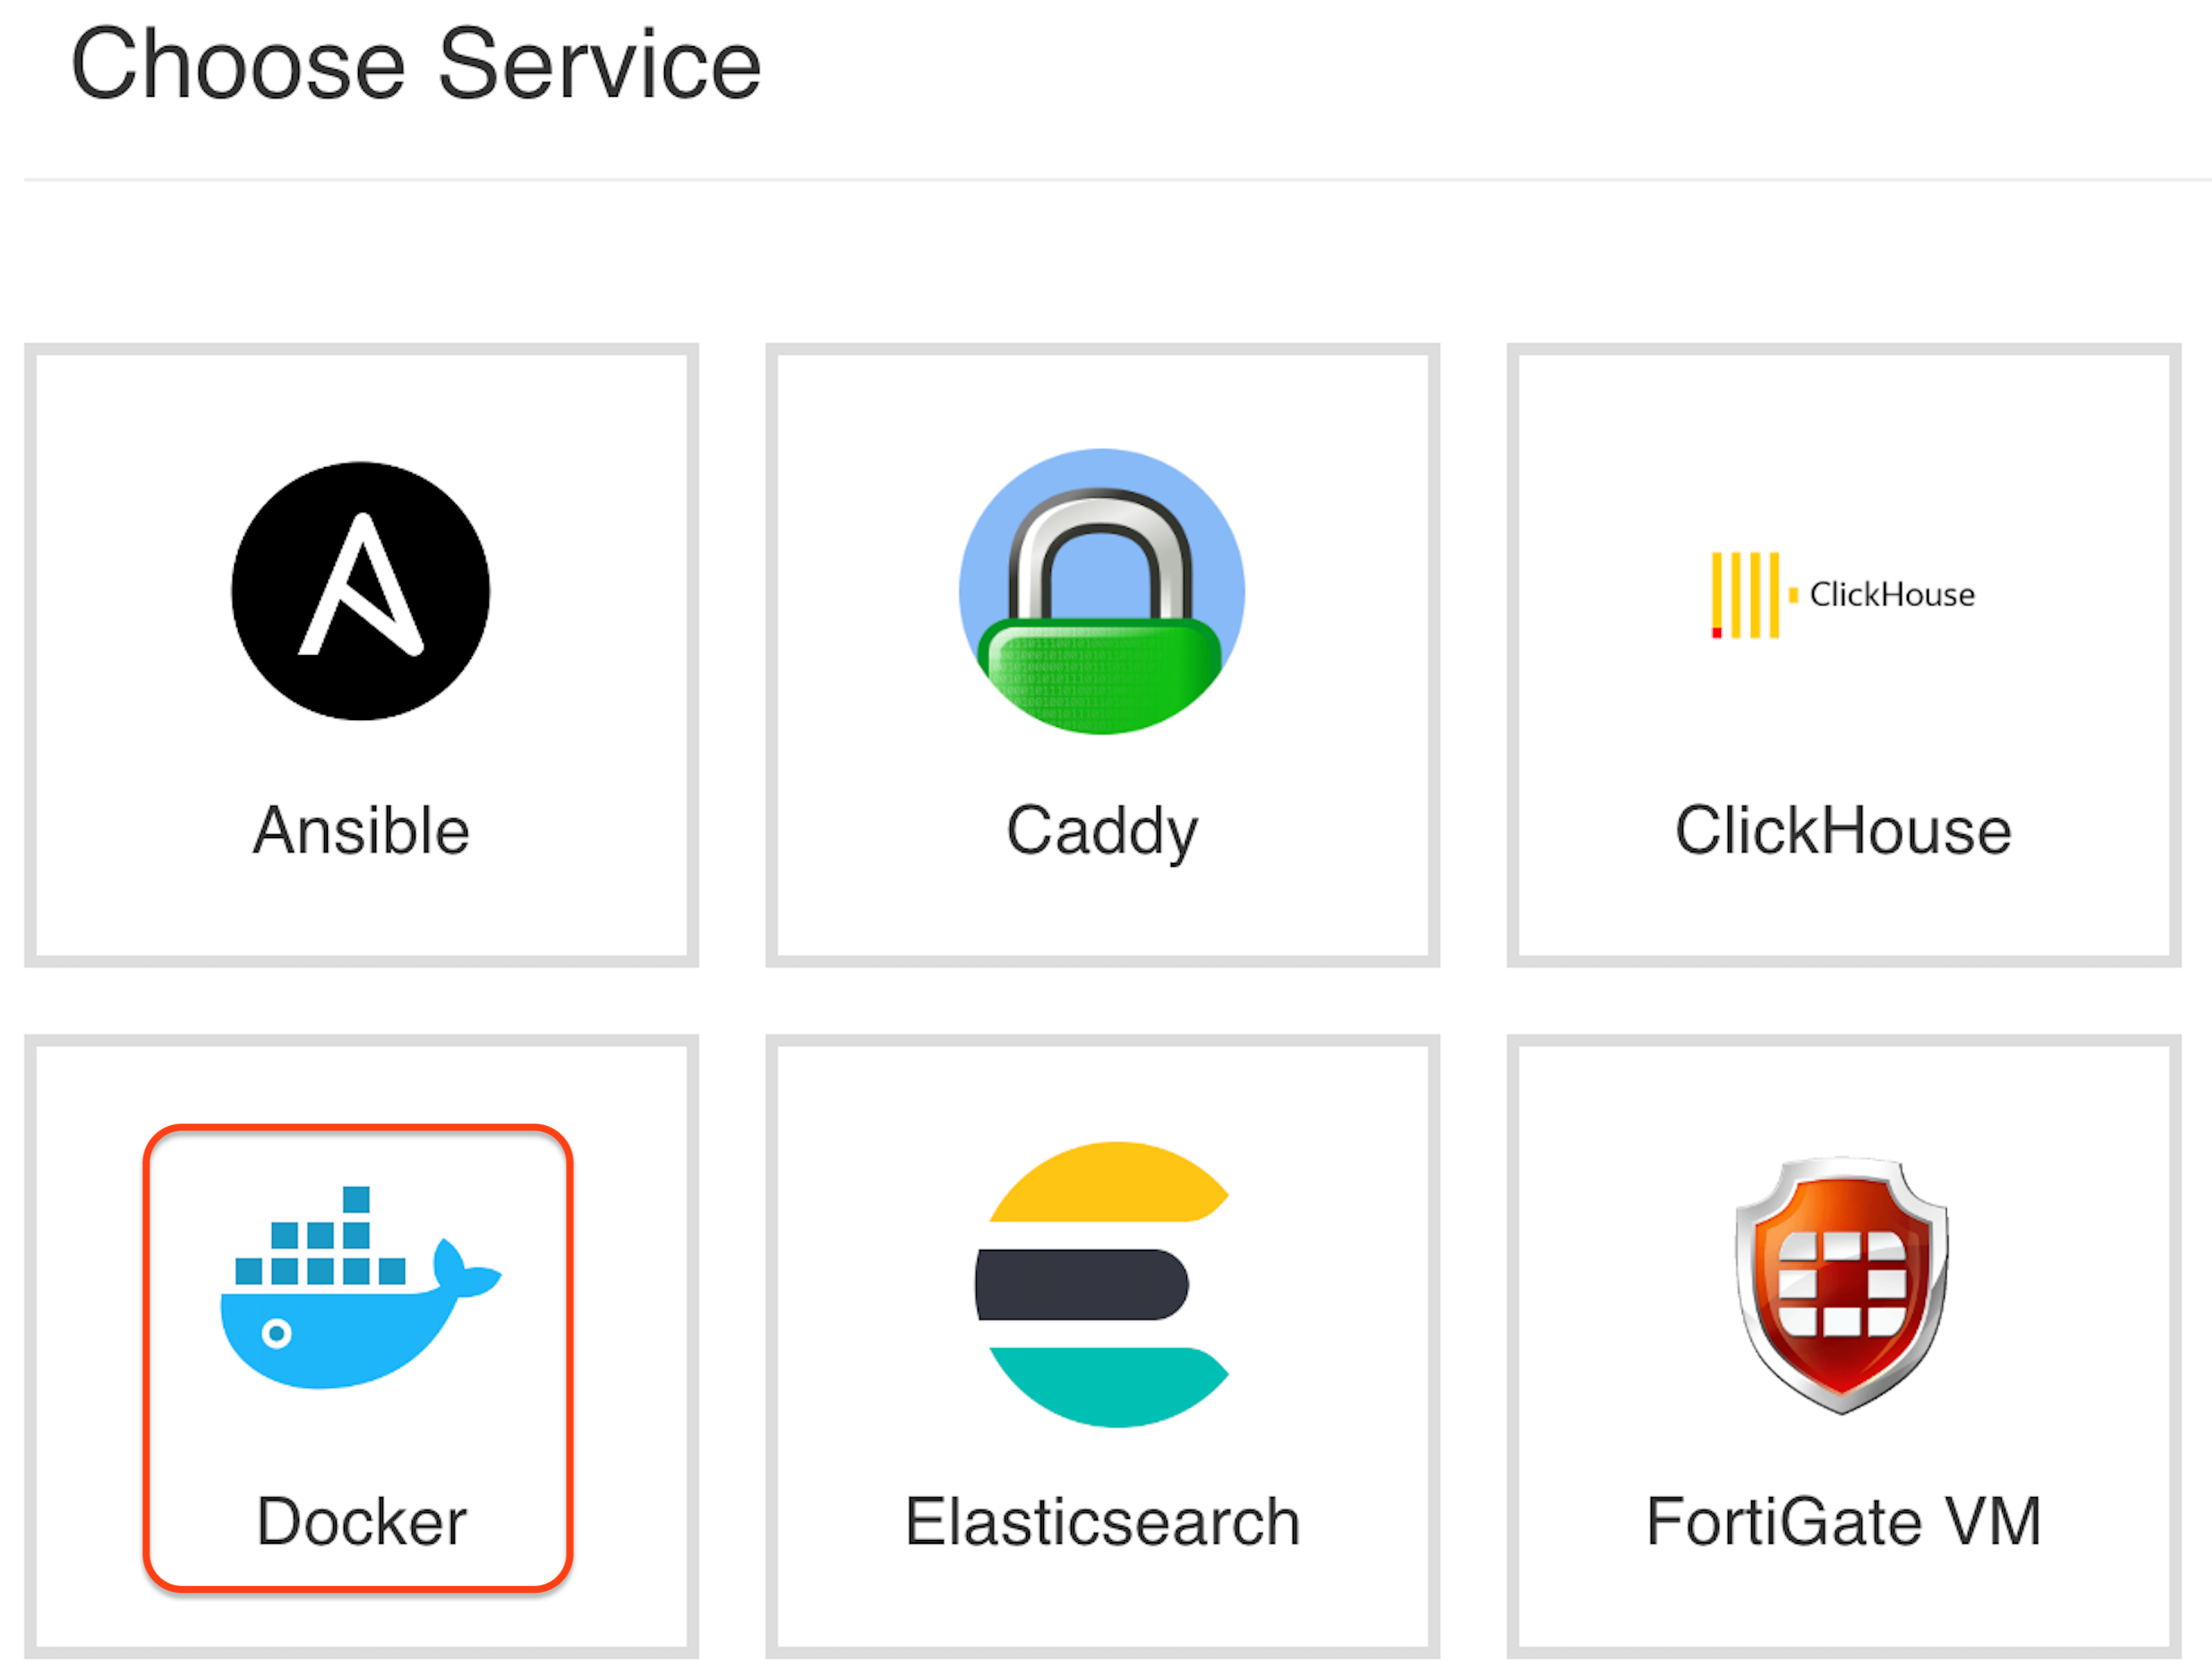This screenshot has width=2212, height=1676.
Task: Click the FortiGate VM label
Action: tap(1842, 1522)
